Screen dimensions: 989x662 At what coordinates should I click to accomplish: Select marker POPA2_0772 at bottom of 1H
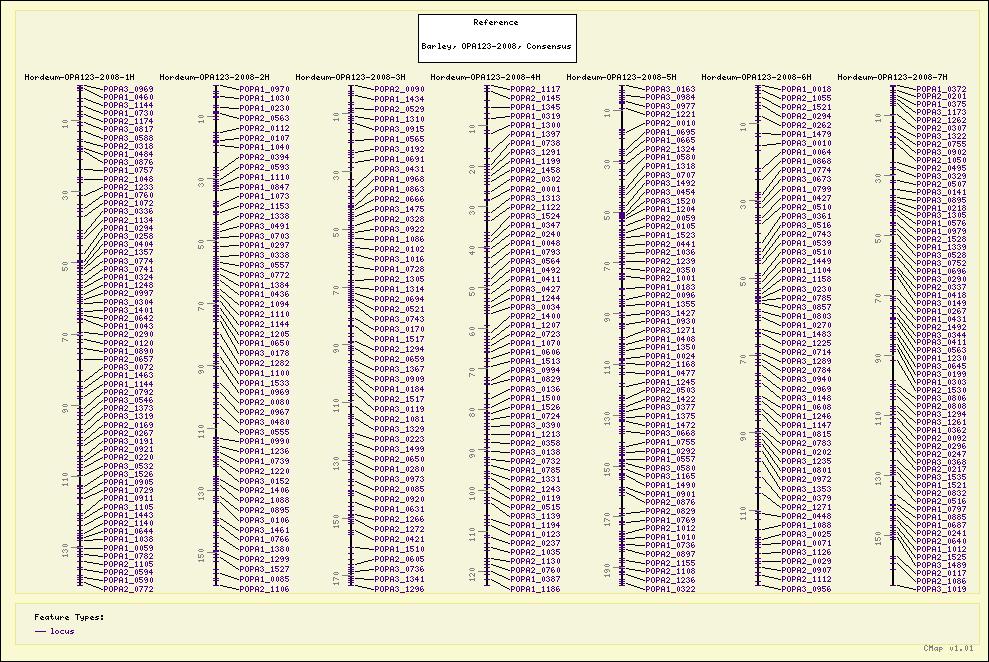coord(129,590)
